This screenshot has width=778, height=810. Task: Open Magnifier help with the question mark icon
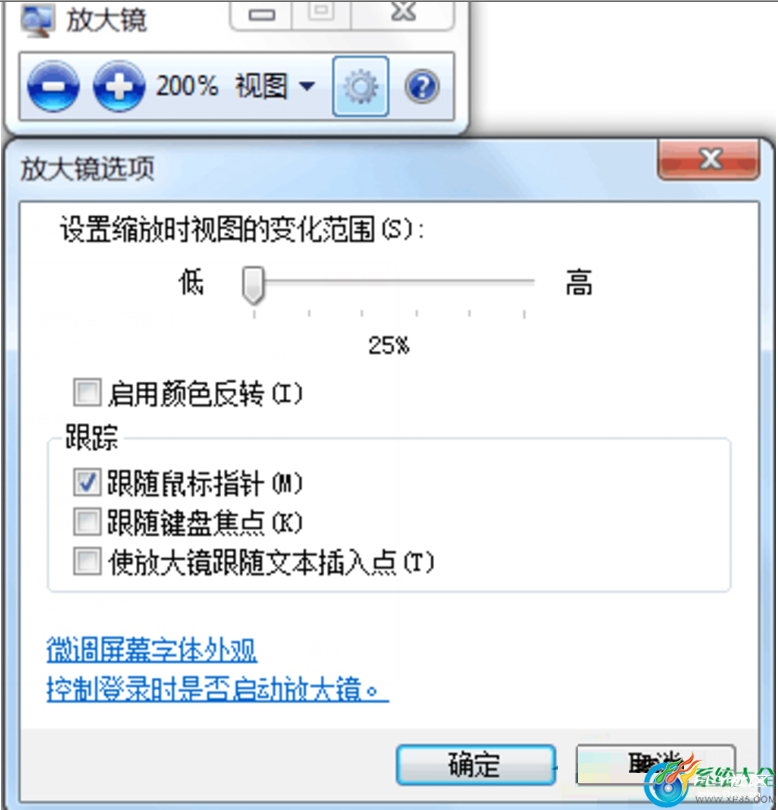pyautogui.click(x=422, y=86)
